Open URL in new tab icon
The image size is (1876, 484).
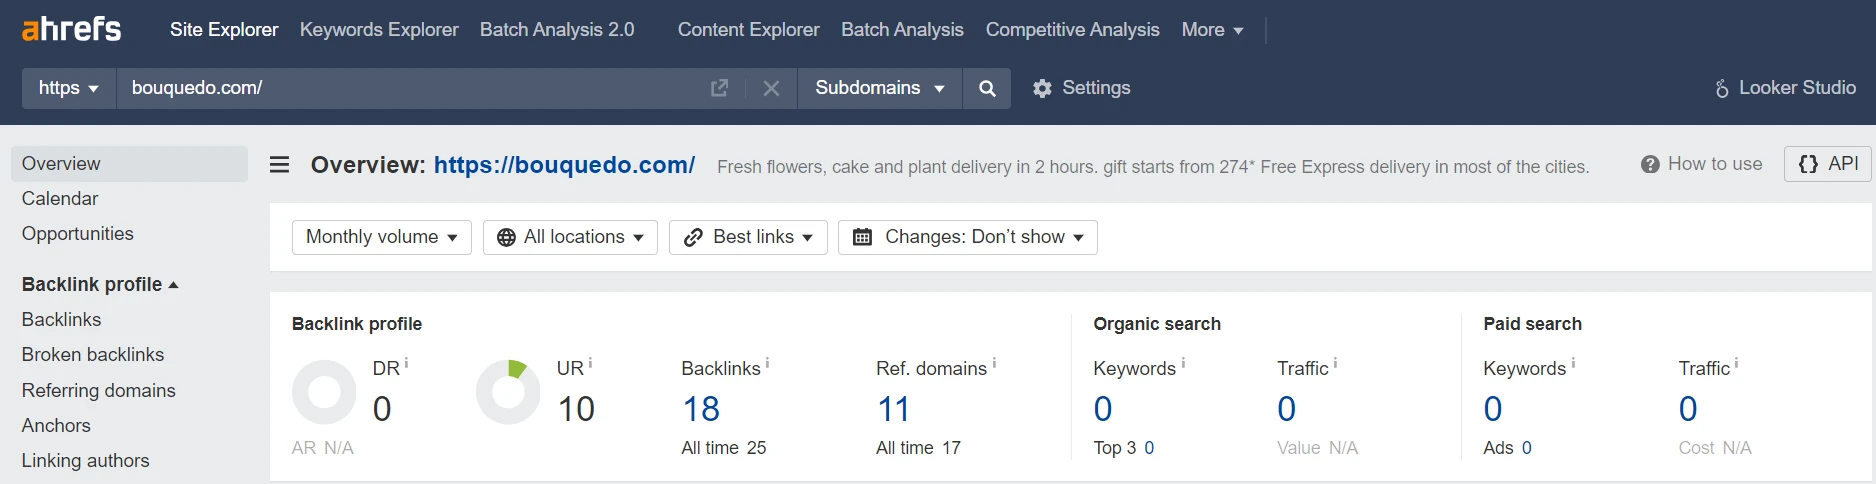click(x=719, y=88)
